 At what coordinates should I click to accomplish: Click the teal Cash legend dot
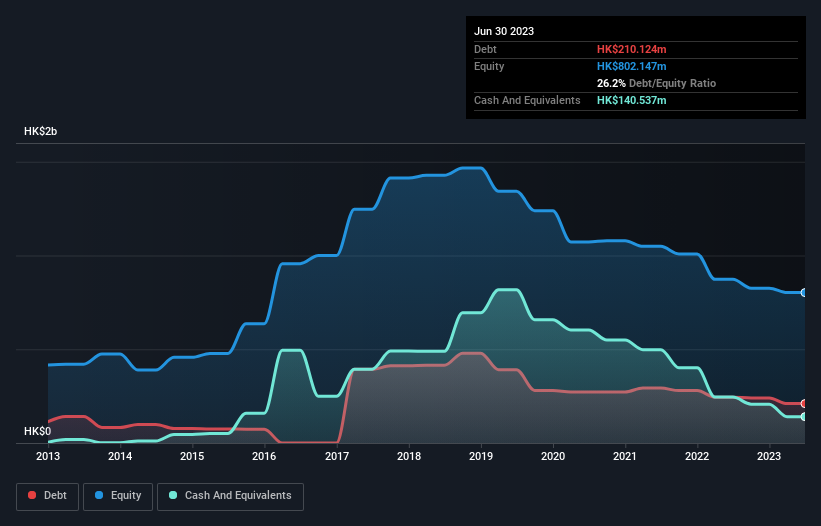click(173, 495)
